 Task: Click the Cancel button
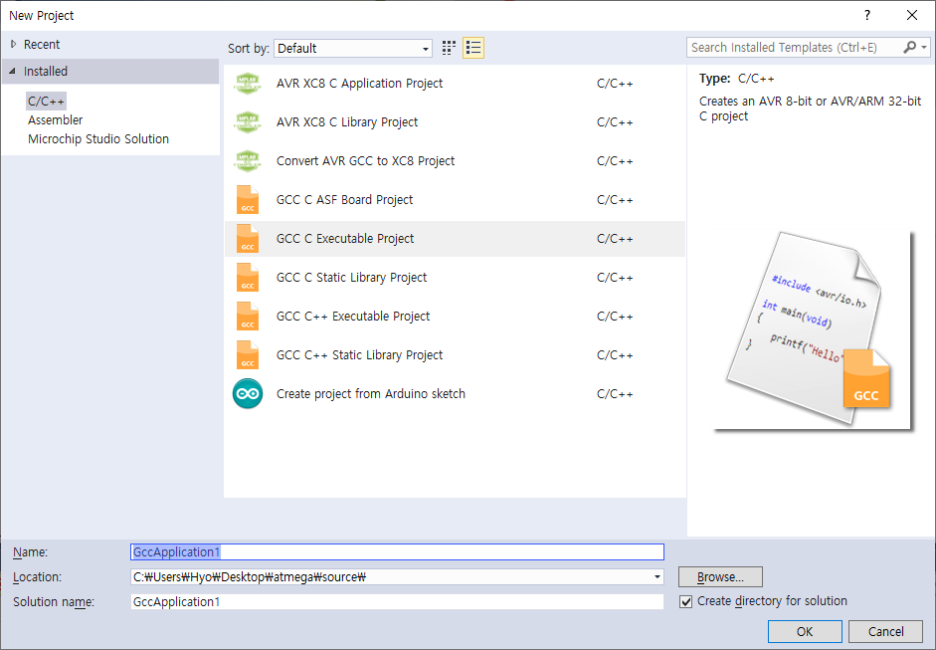[x=886, y=631]
